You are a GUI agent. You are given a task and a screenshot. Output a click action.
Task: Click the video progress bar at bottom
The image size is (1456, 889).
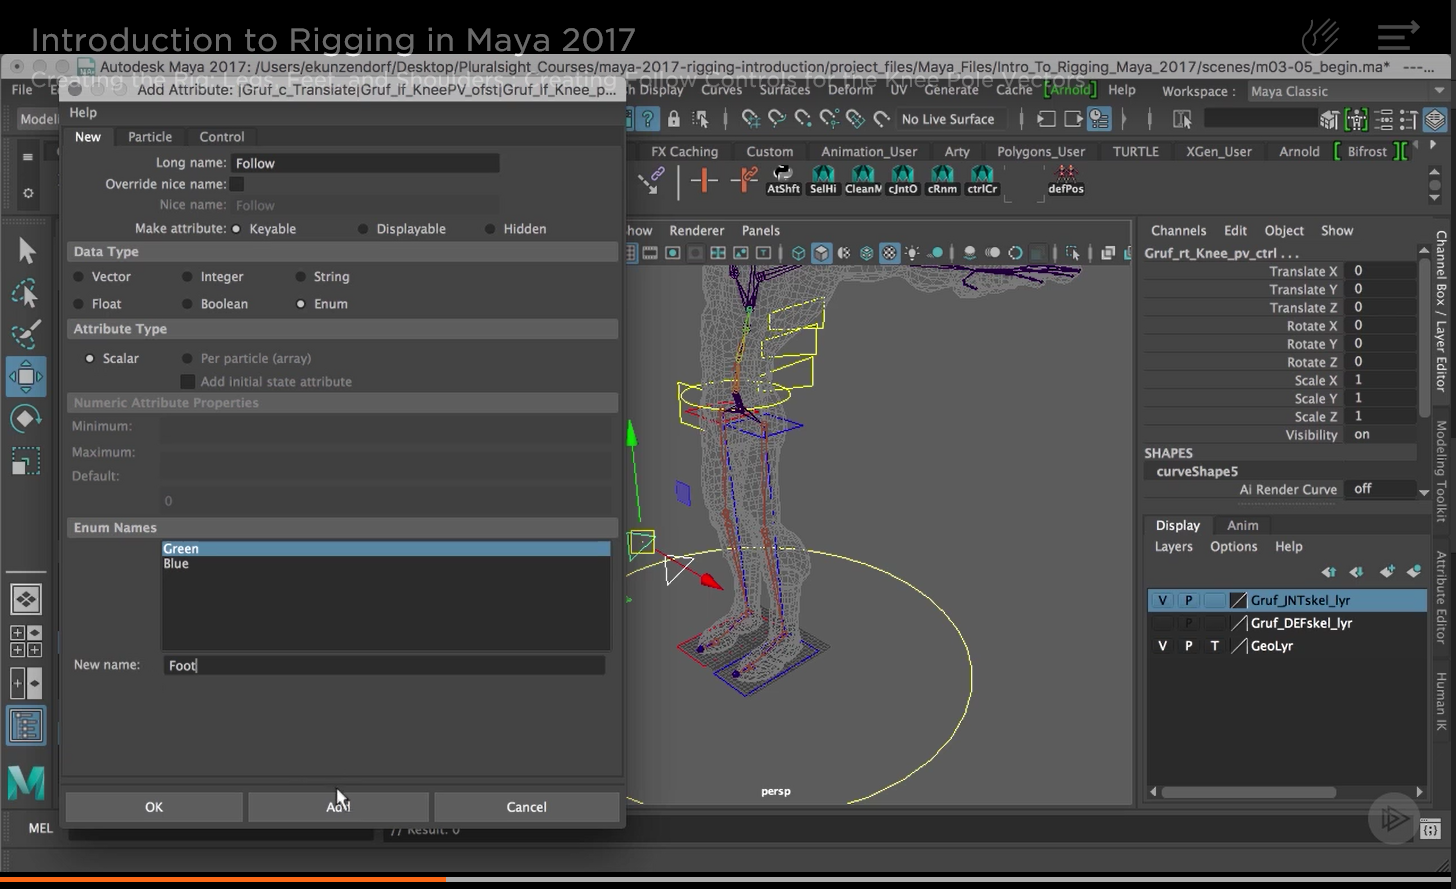[x=728, y=880]
